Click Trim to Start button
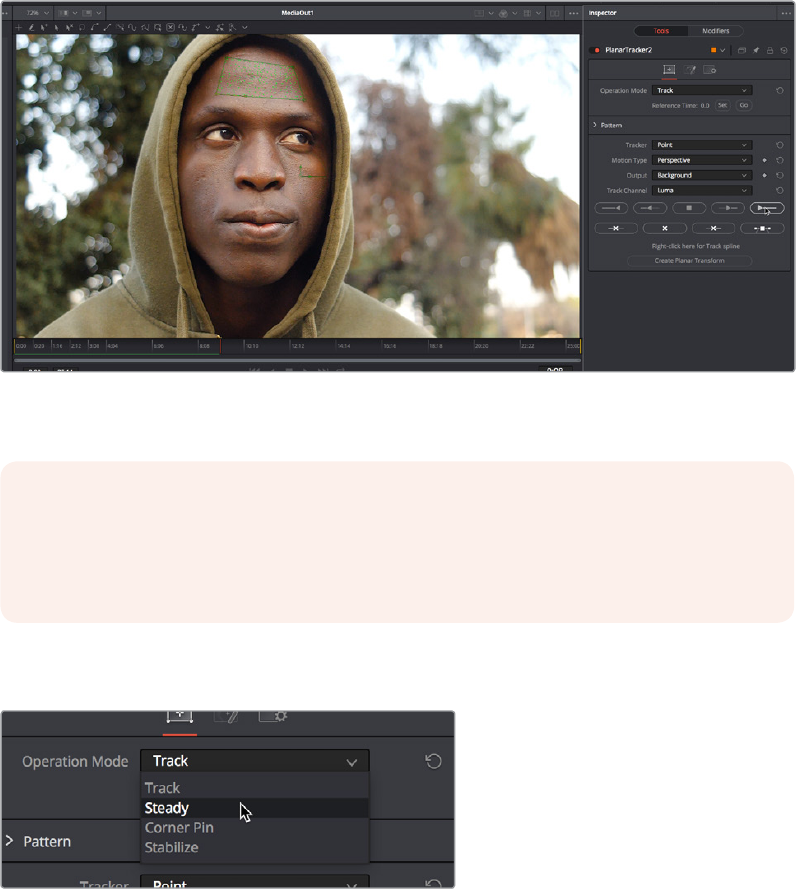Screen dimensions: 796x889 point(616,228)
